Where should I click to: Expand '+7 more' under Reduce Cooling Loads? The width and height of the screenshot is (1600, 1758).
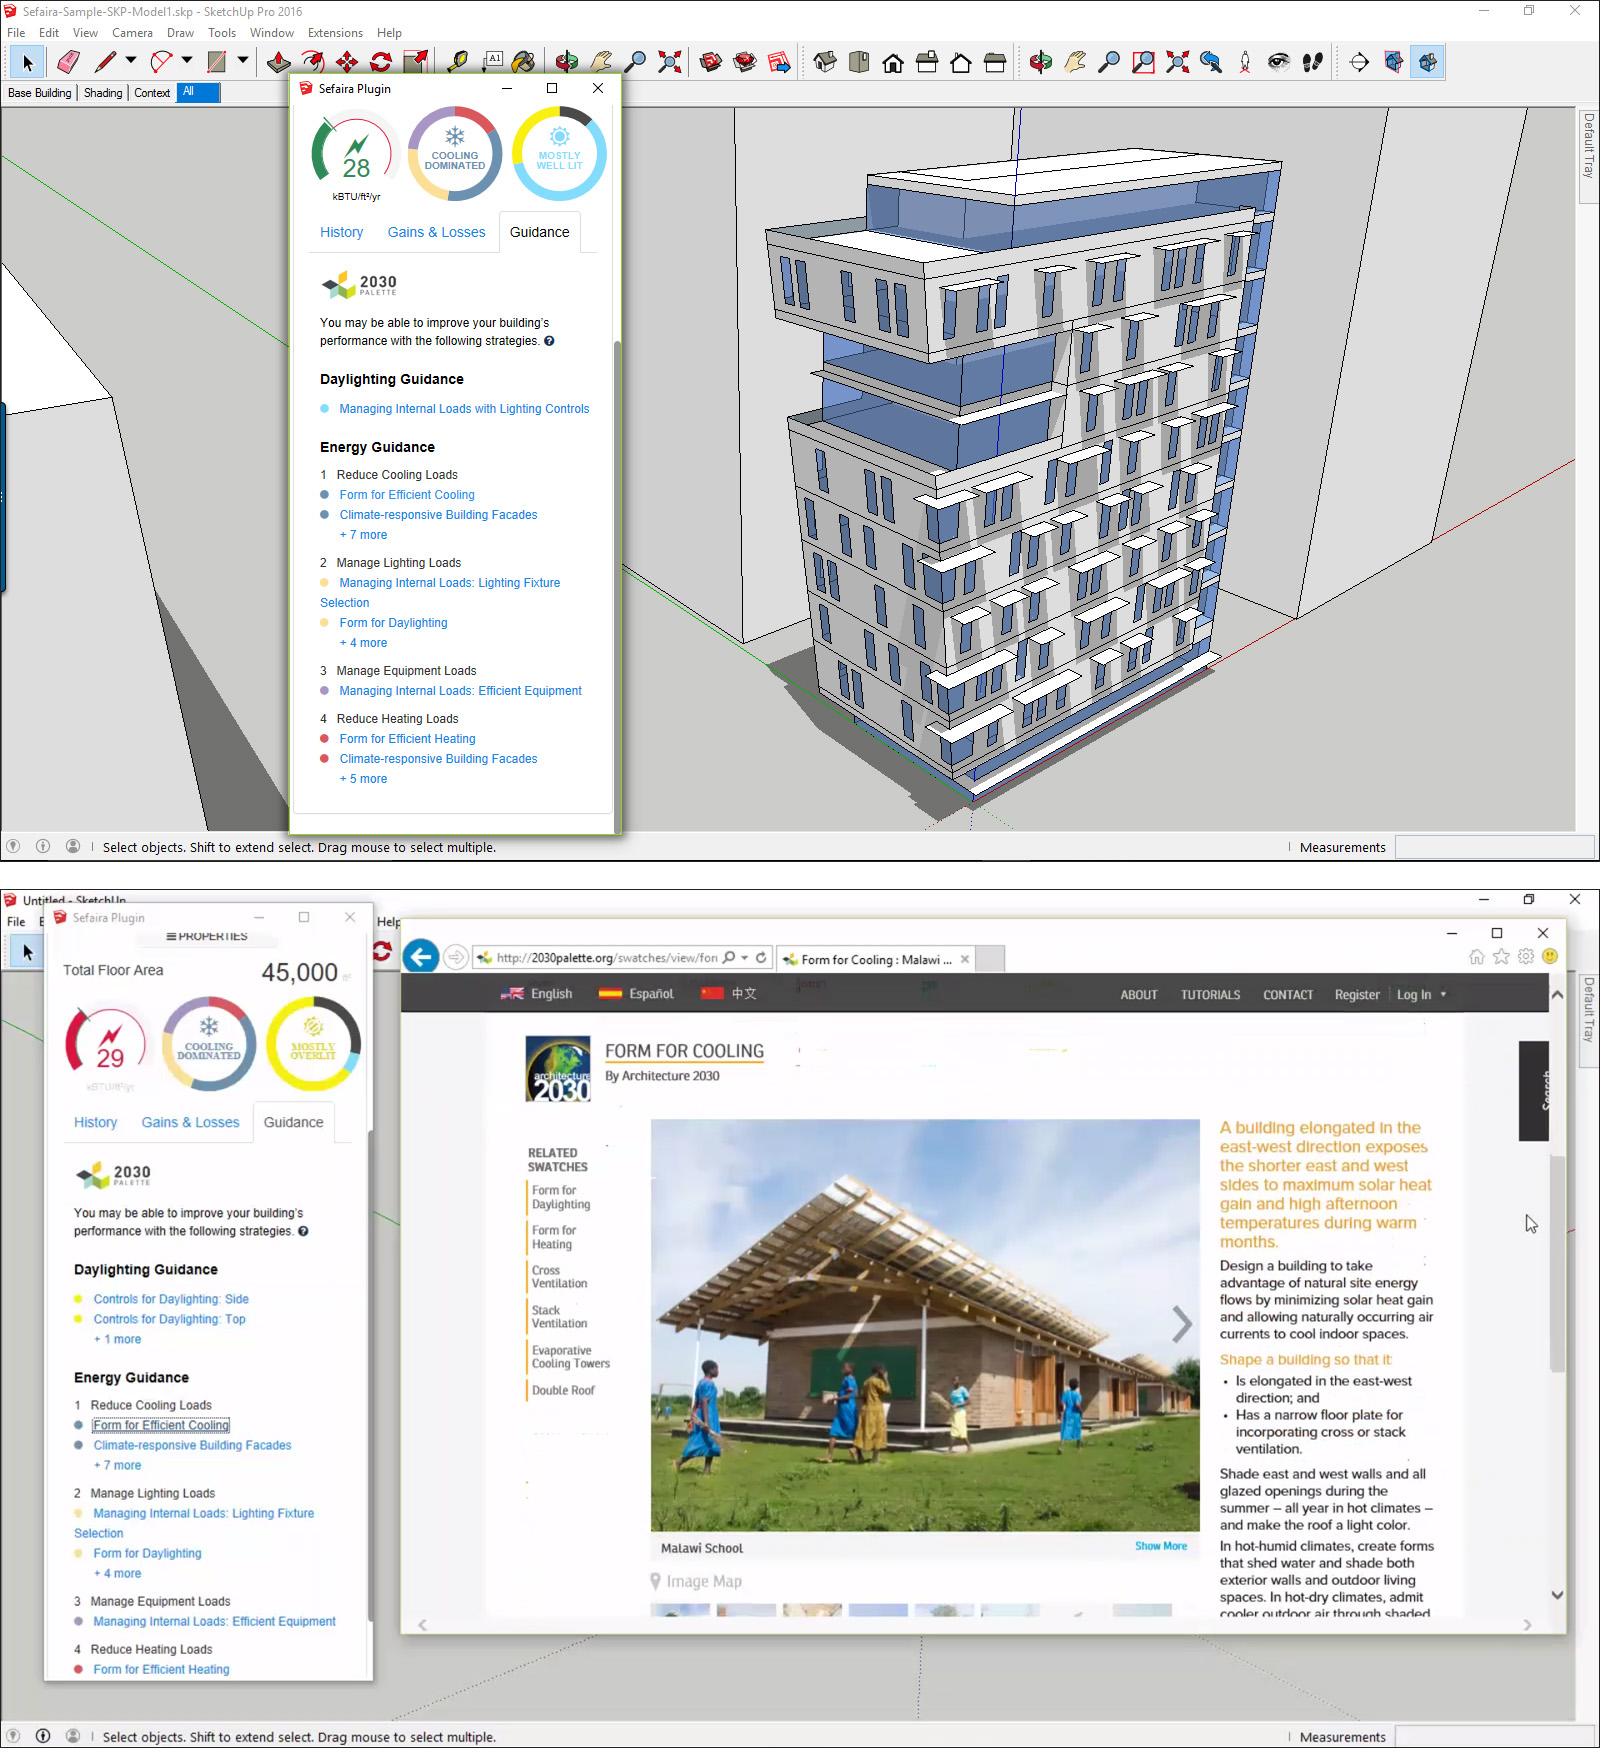click(x=363, y=535)
